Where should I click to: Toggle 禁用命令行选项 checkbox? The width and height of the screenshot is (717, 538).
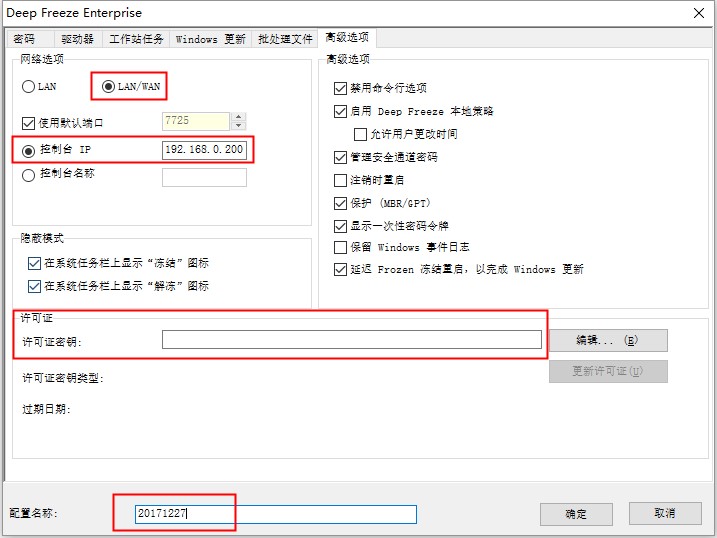point(341,88)
